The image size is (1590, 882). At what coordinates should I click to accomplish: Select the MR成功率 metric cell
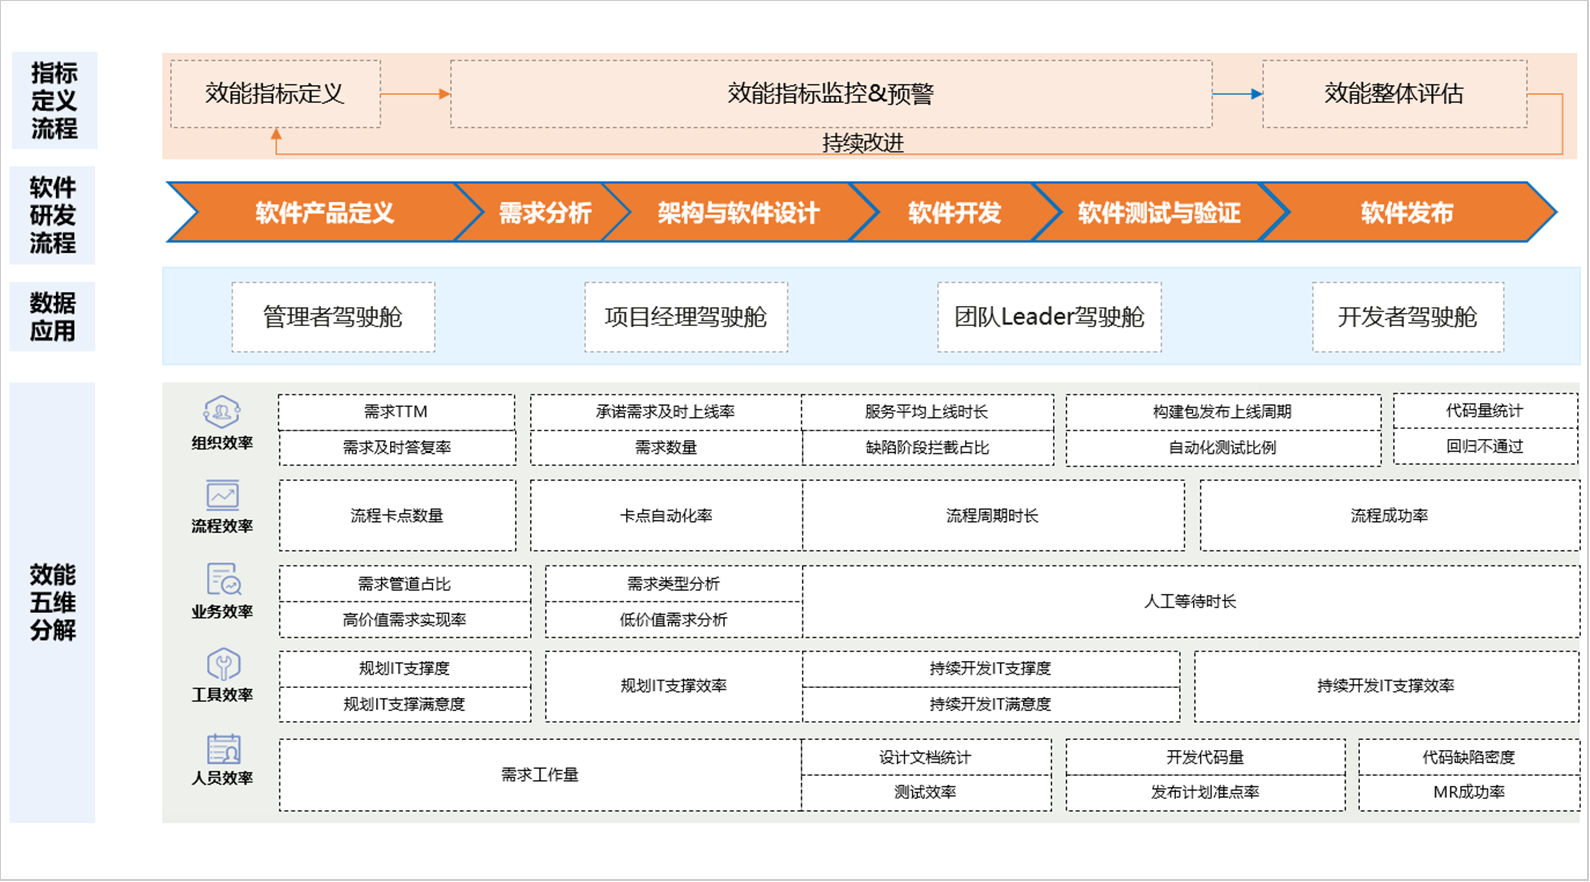coord(1468,792)
